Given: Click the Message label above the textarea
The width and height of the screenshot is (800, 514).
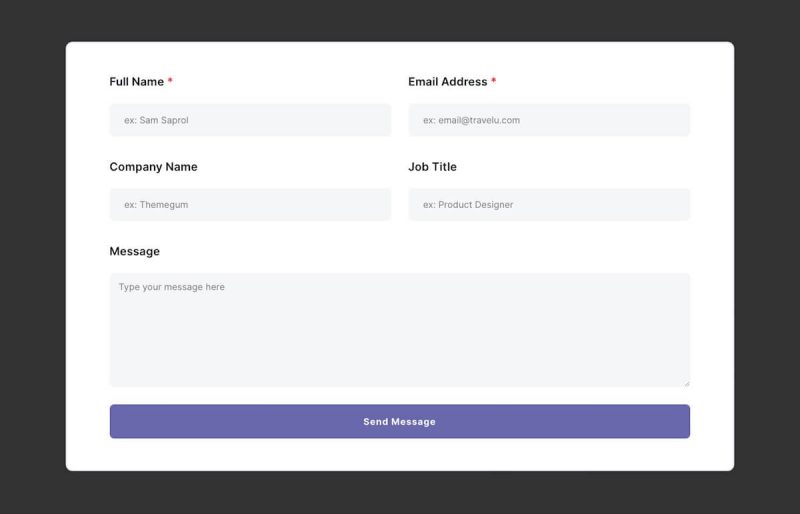Looking at the screenshot, I should [x=134, y=252].
